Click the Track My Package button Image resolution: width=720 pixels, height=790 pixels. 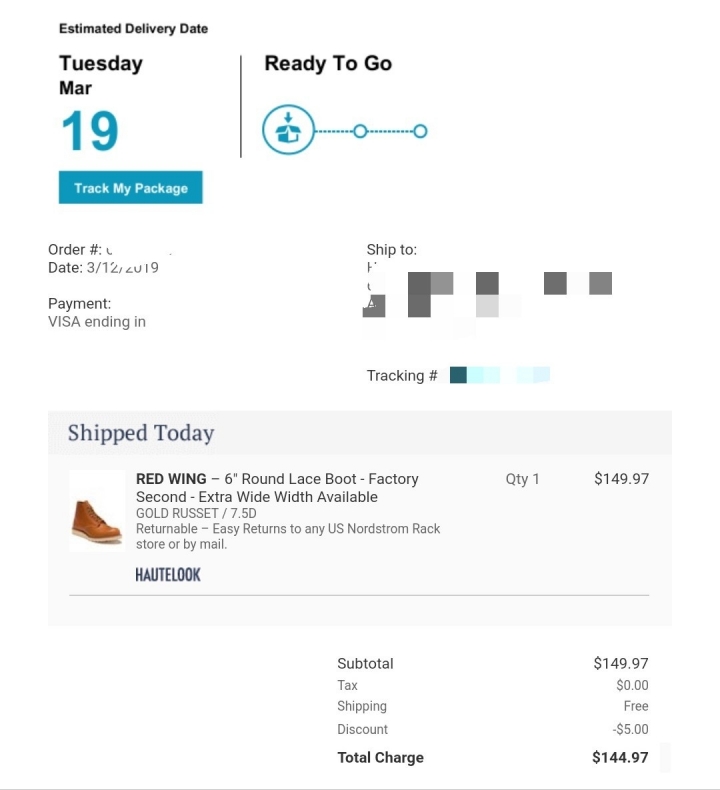pos(130,187)
